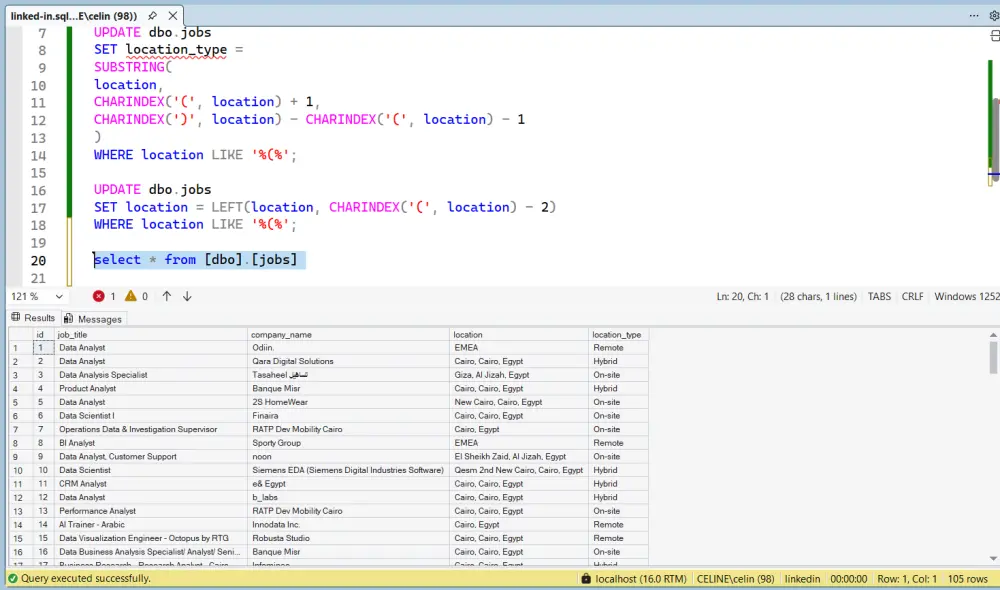Click the CRLF line ending indicator
This screenshot has height=590, width=1000.
click(x=912, y=296)
